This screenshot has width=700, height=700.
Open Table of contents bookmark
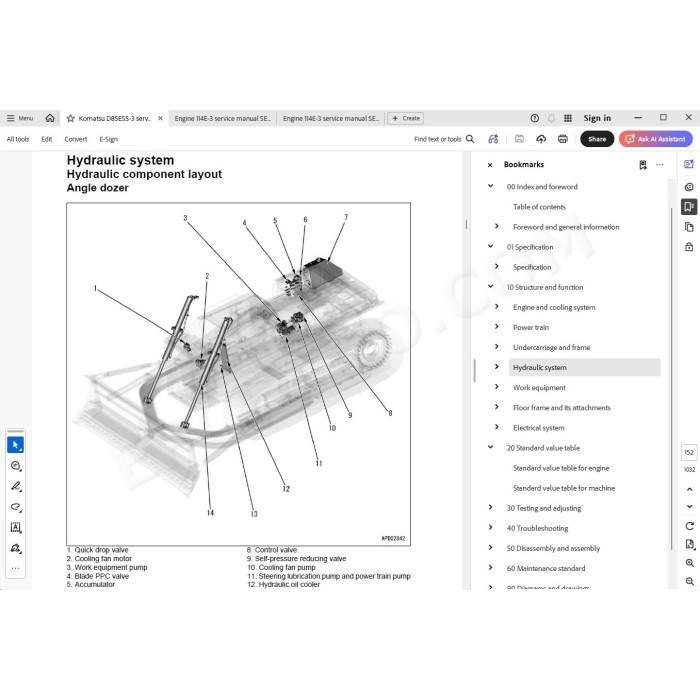tap(539, 207)
